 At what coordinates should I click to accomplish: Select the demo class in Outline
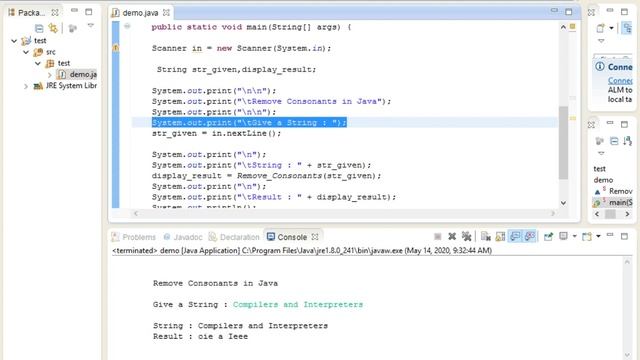point(603,180)
